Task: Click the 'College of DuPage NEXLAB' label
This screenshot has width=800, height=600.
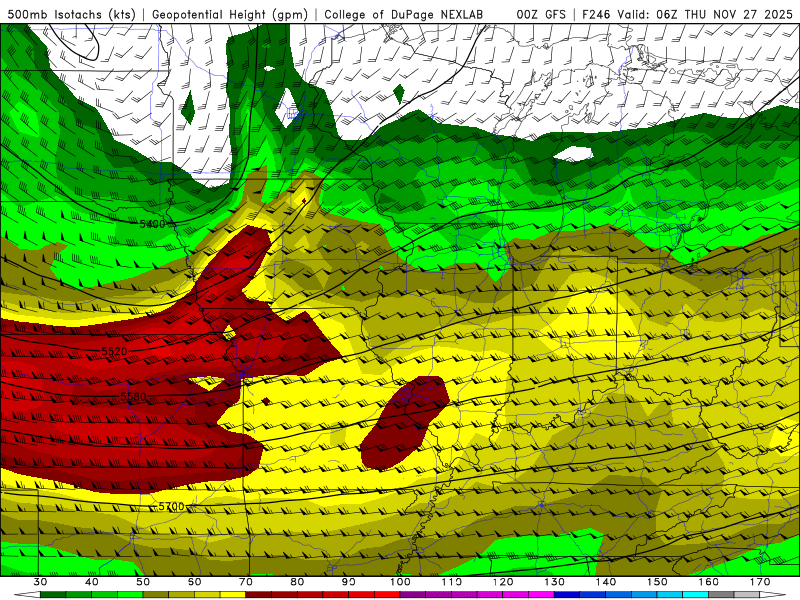Action: (x=404, y=14)
